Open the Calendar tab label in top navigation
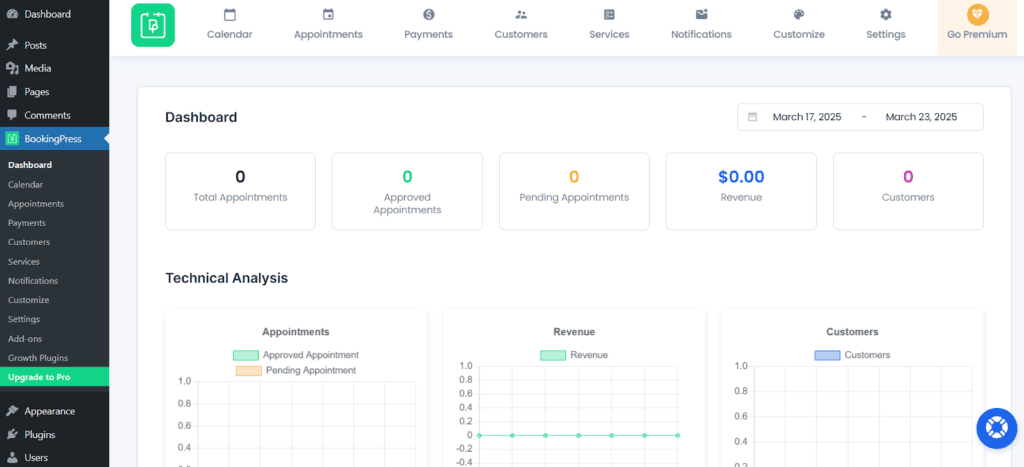This screenshot has width=1024, height=467. click(229, 35)
